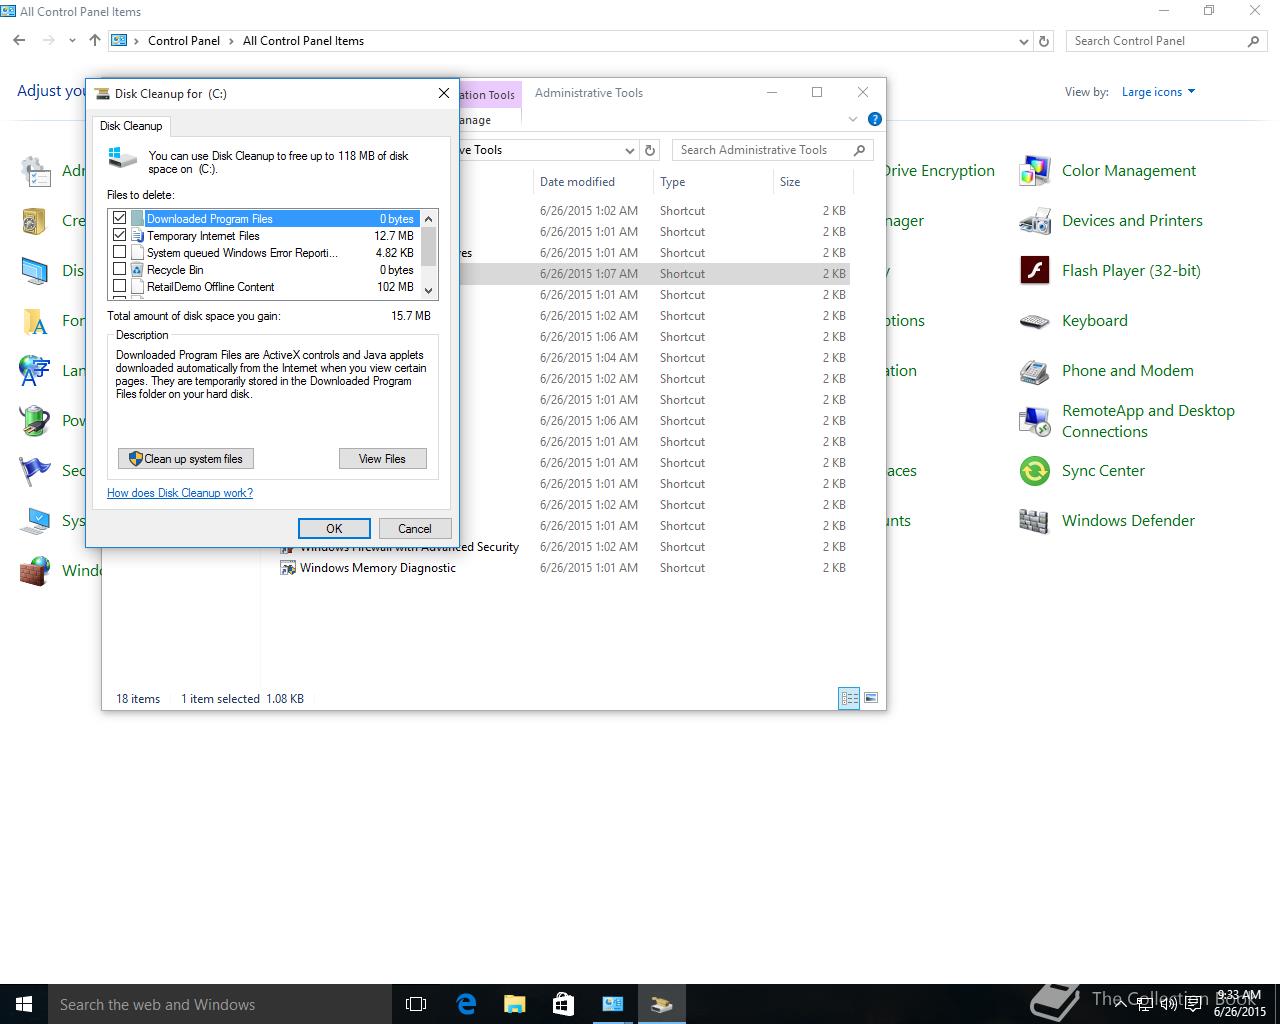Click Control Panel breadcrumb segment
Screen dimensions: 1280x1024
coord(184,41)
